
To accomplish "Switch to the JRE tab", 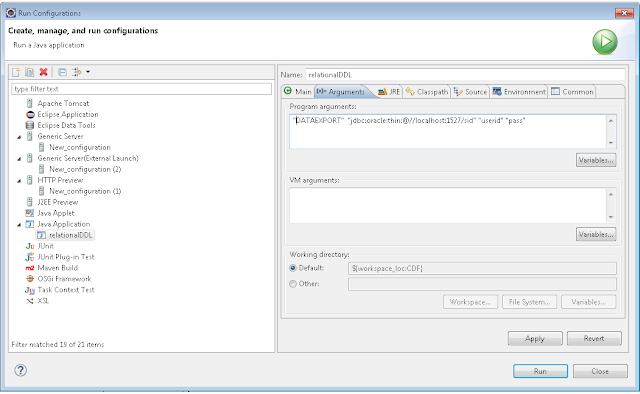I will pos(389,91).
